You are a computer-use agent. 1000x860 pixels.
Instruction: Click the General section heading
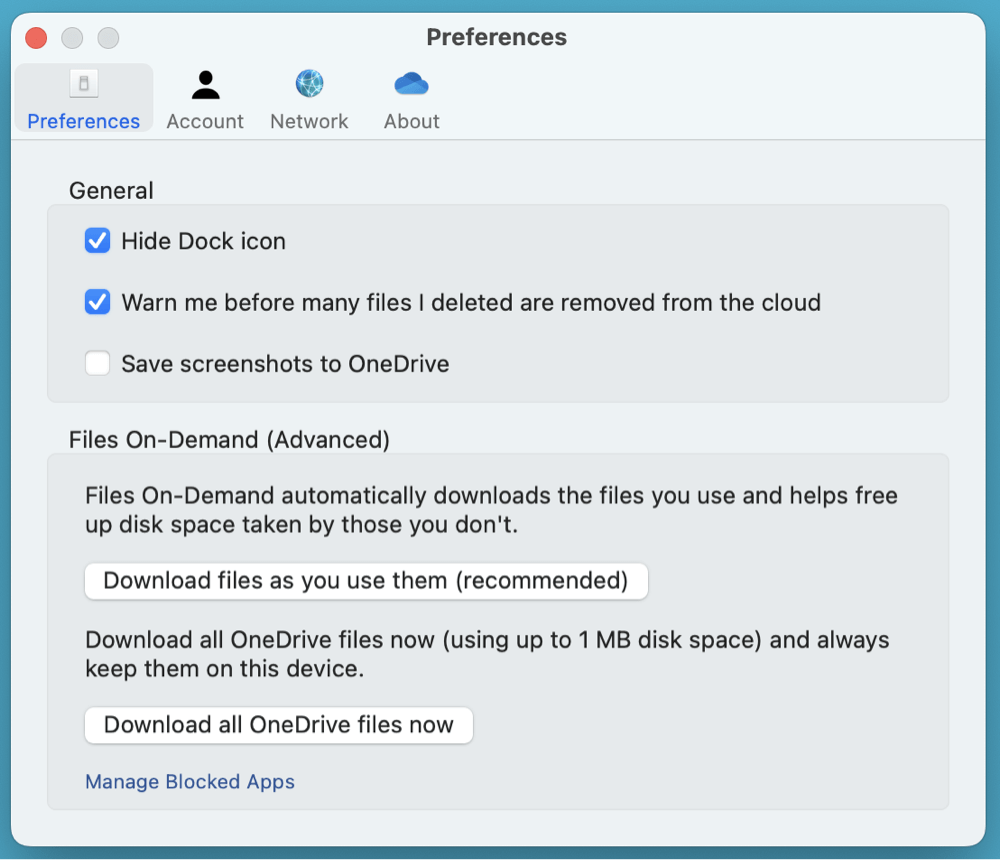110,190
